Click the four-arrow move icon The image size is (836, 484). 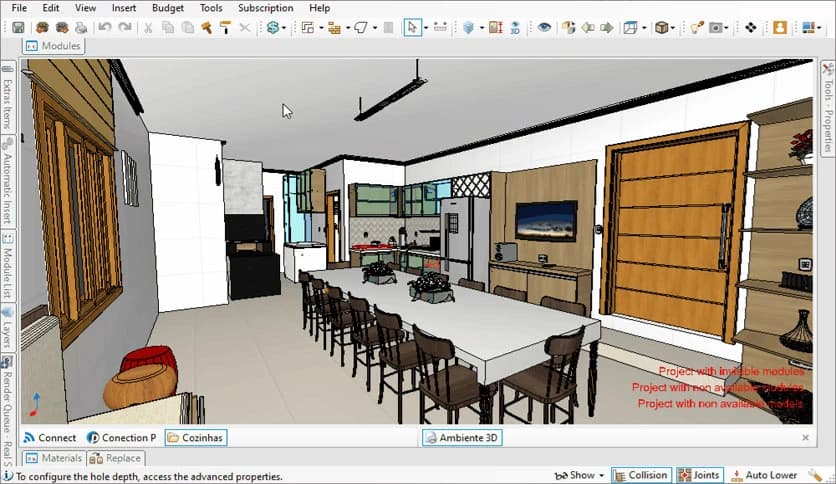coord(751,28)
